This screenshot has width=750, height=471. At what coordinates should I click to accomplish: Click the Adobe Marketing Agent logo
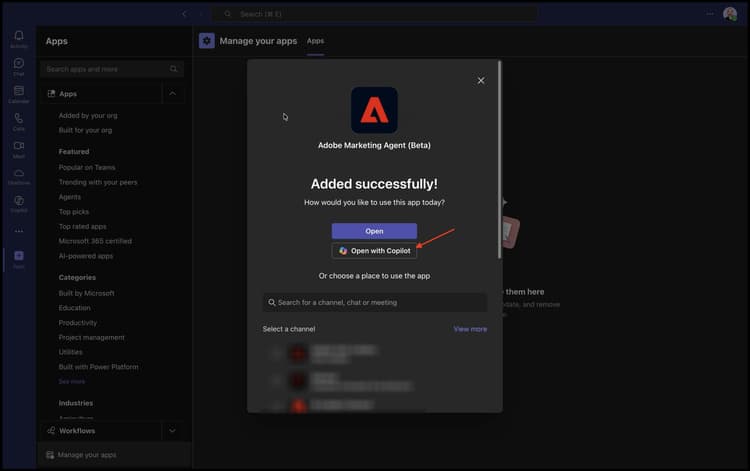click(374, 110)
